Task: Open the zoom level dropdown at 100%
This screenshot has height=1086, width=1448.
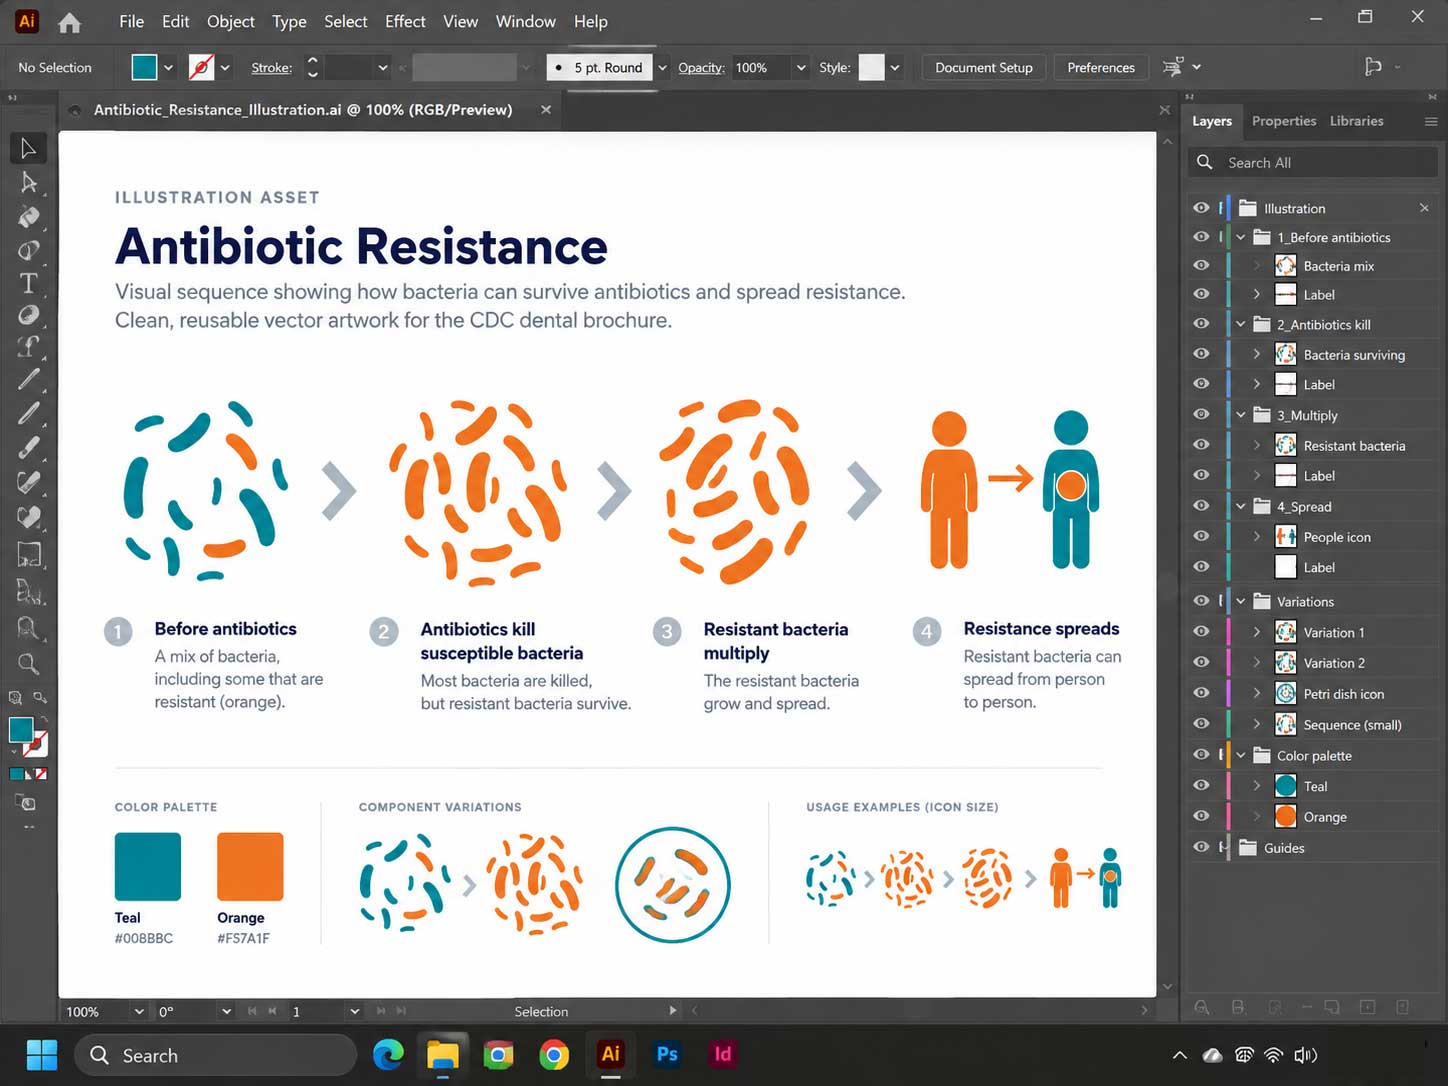Action: 139,1011
